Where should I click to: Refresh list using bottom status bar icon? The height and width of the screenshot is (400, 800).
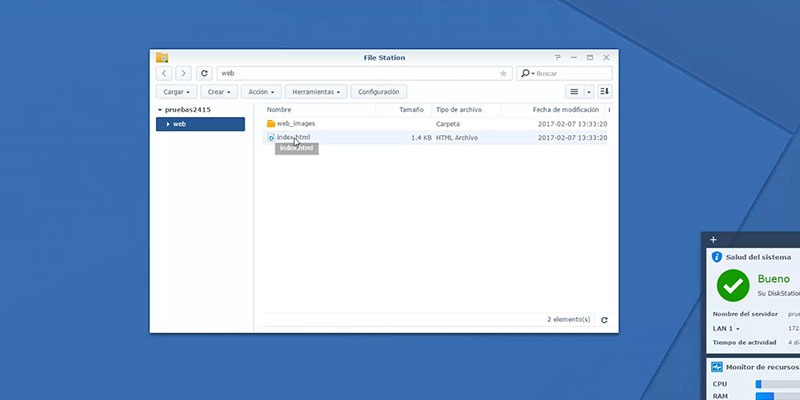tap(604, 320)
